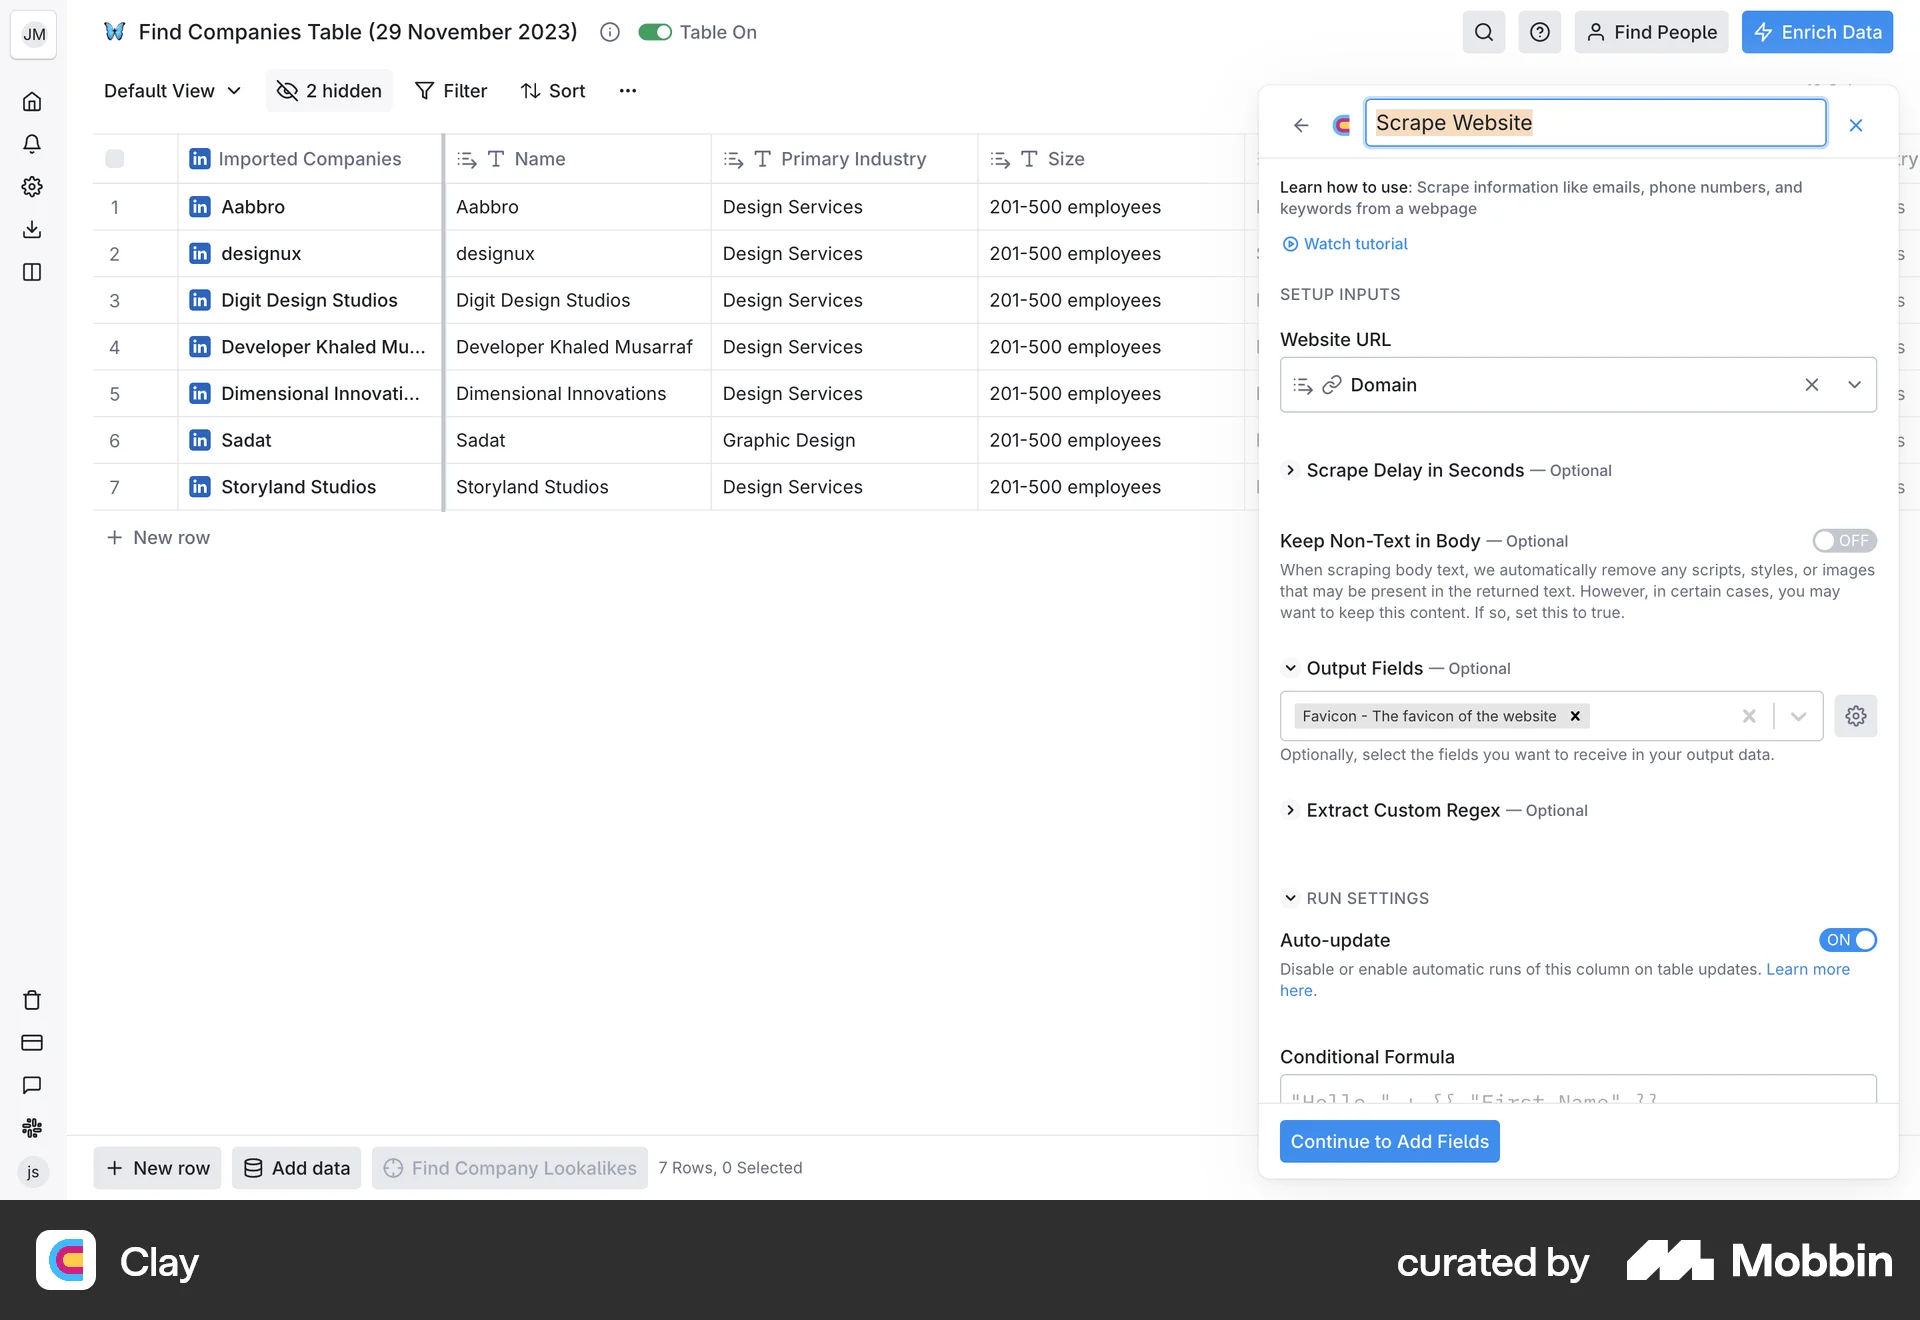The width and height of the screenshot is (1920, 1320).
Task: Toggle the Table On switch
Action: coord(655,32)
